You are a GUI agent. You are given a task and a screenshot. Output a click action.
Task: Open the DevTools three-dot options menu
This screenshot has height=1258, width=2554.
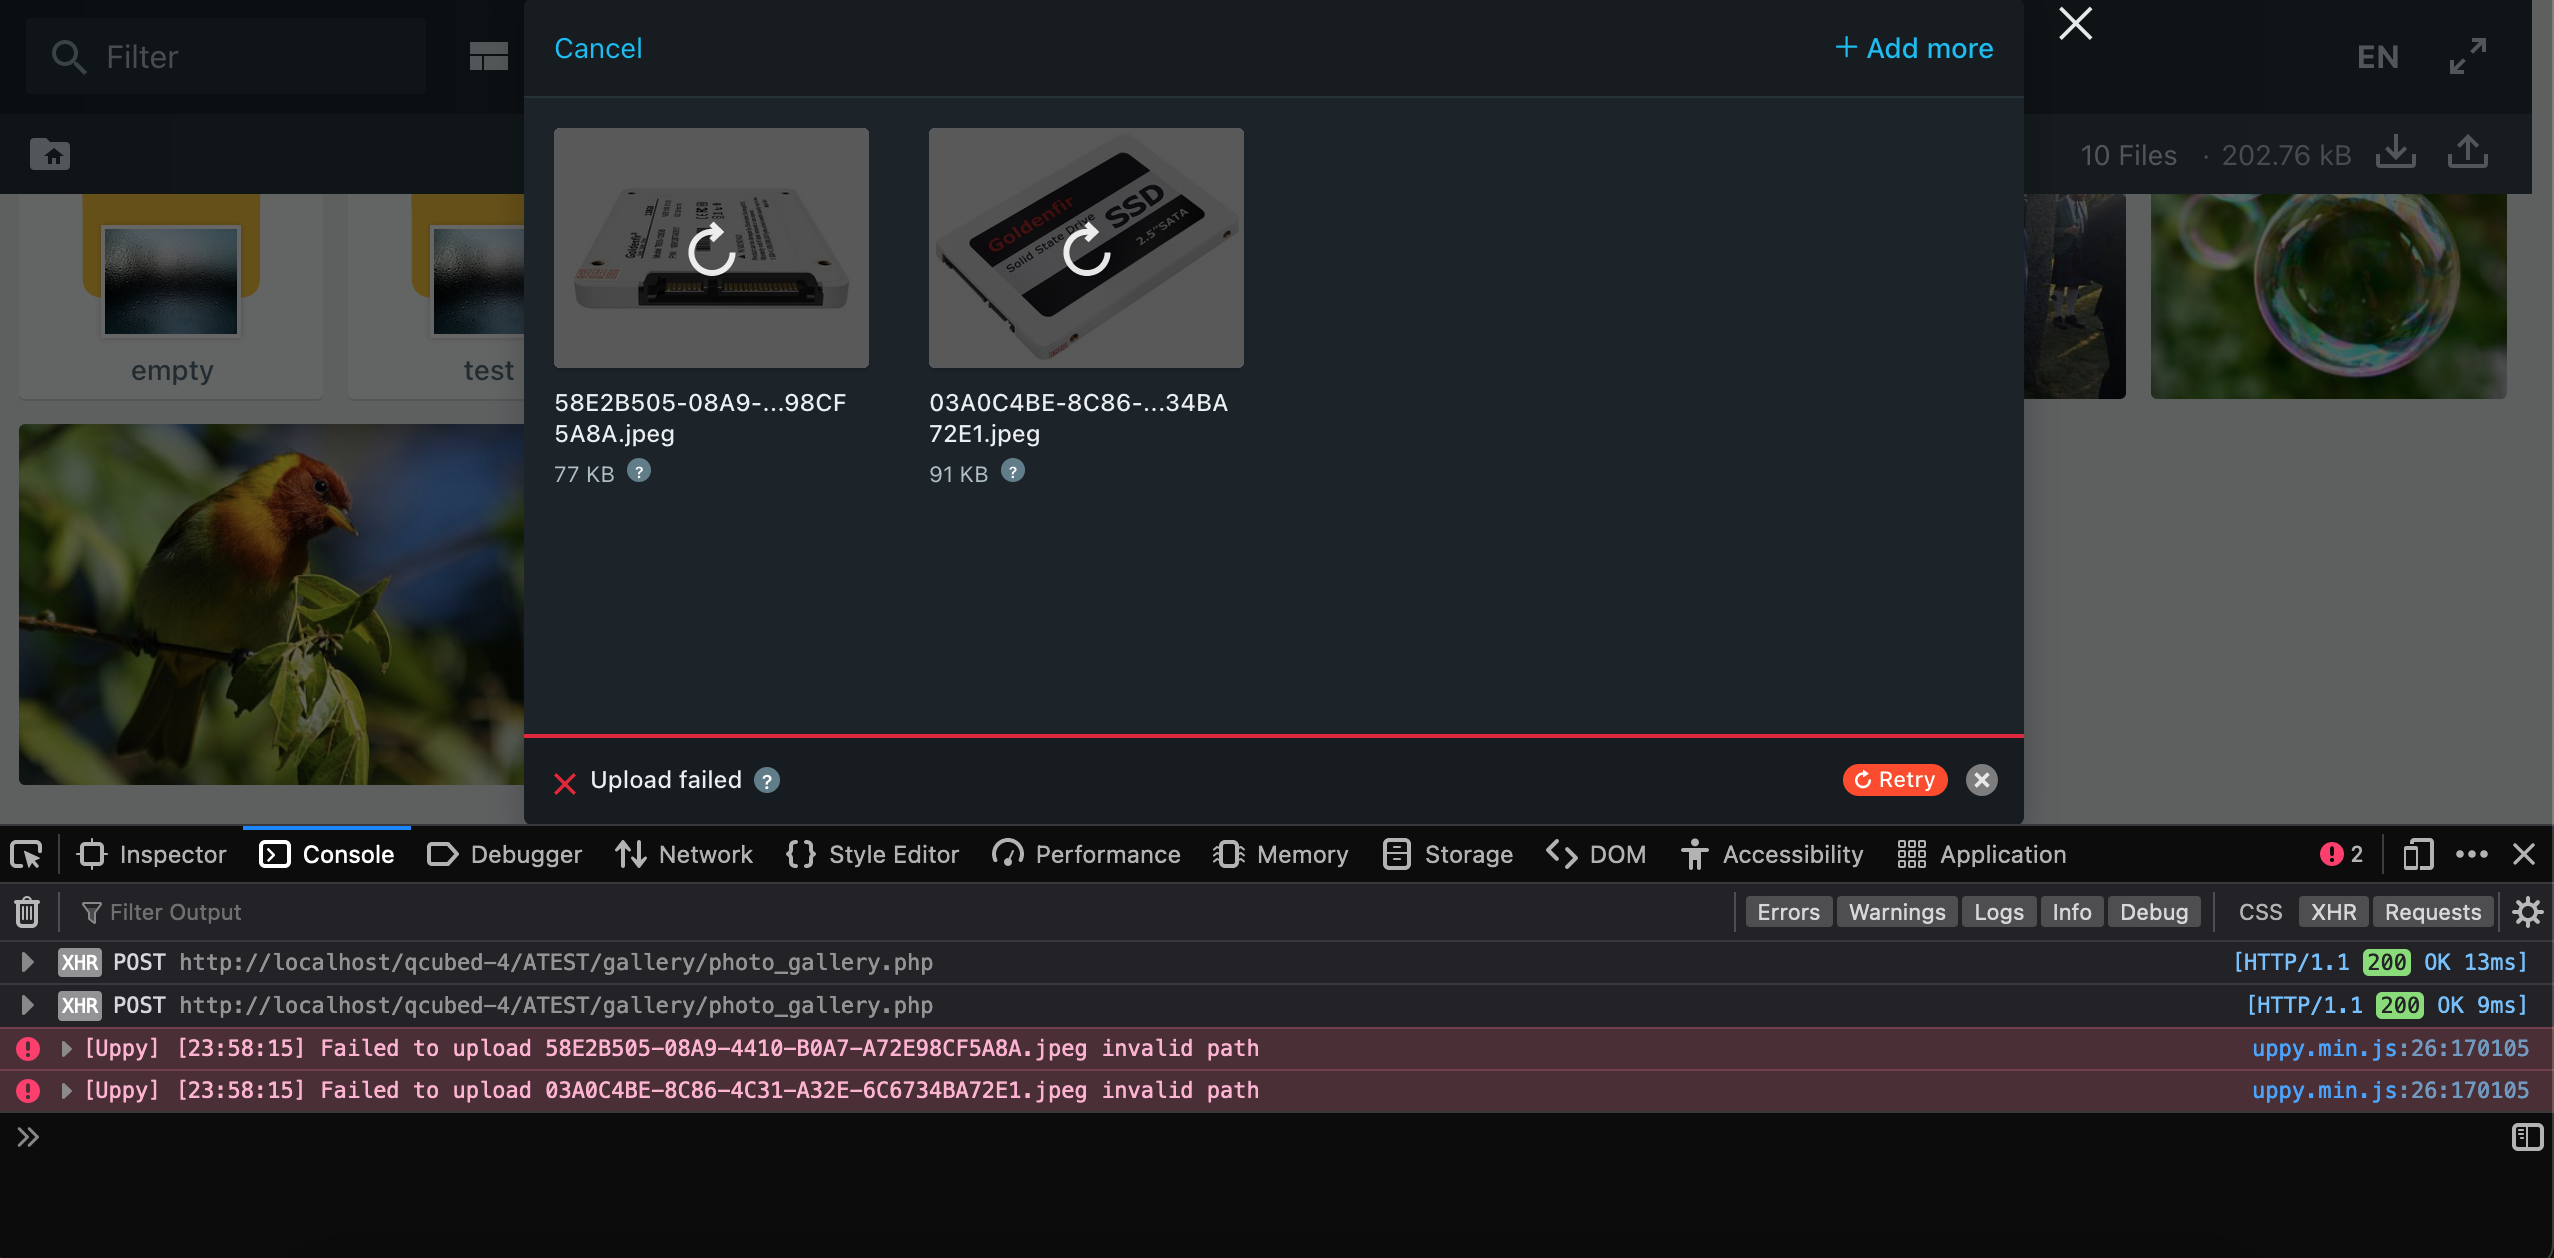coord(2472,855)
